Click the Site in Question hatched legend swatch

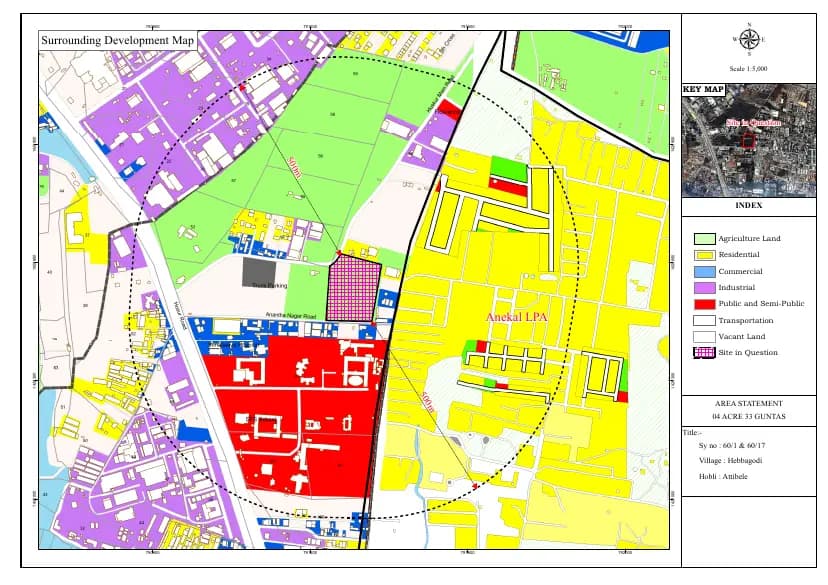tap(704, 353)
